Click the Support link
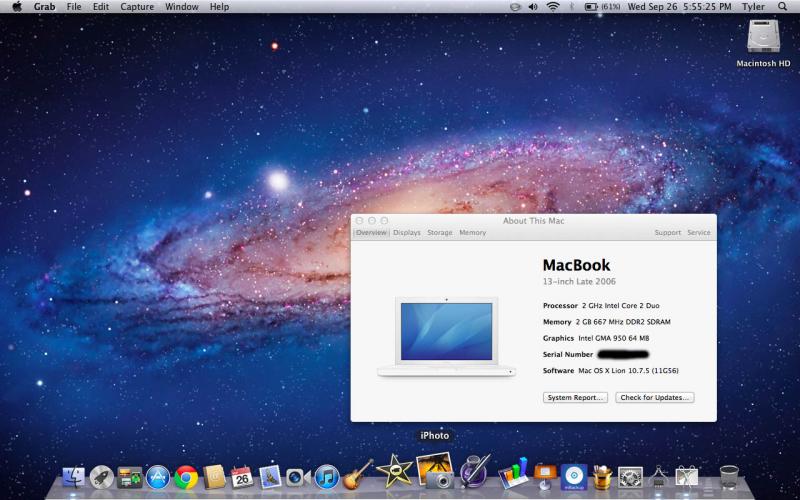This screenshot has height=500, width=800. pyautogui.click(x=667, y=233)
